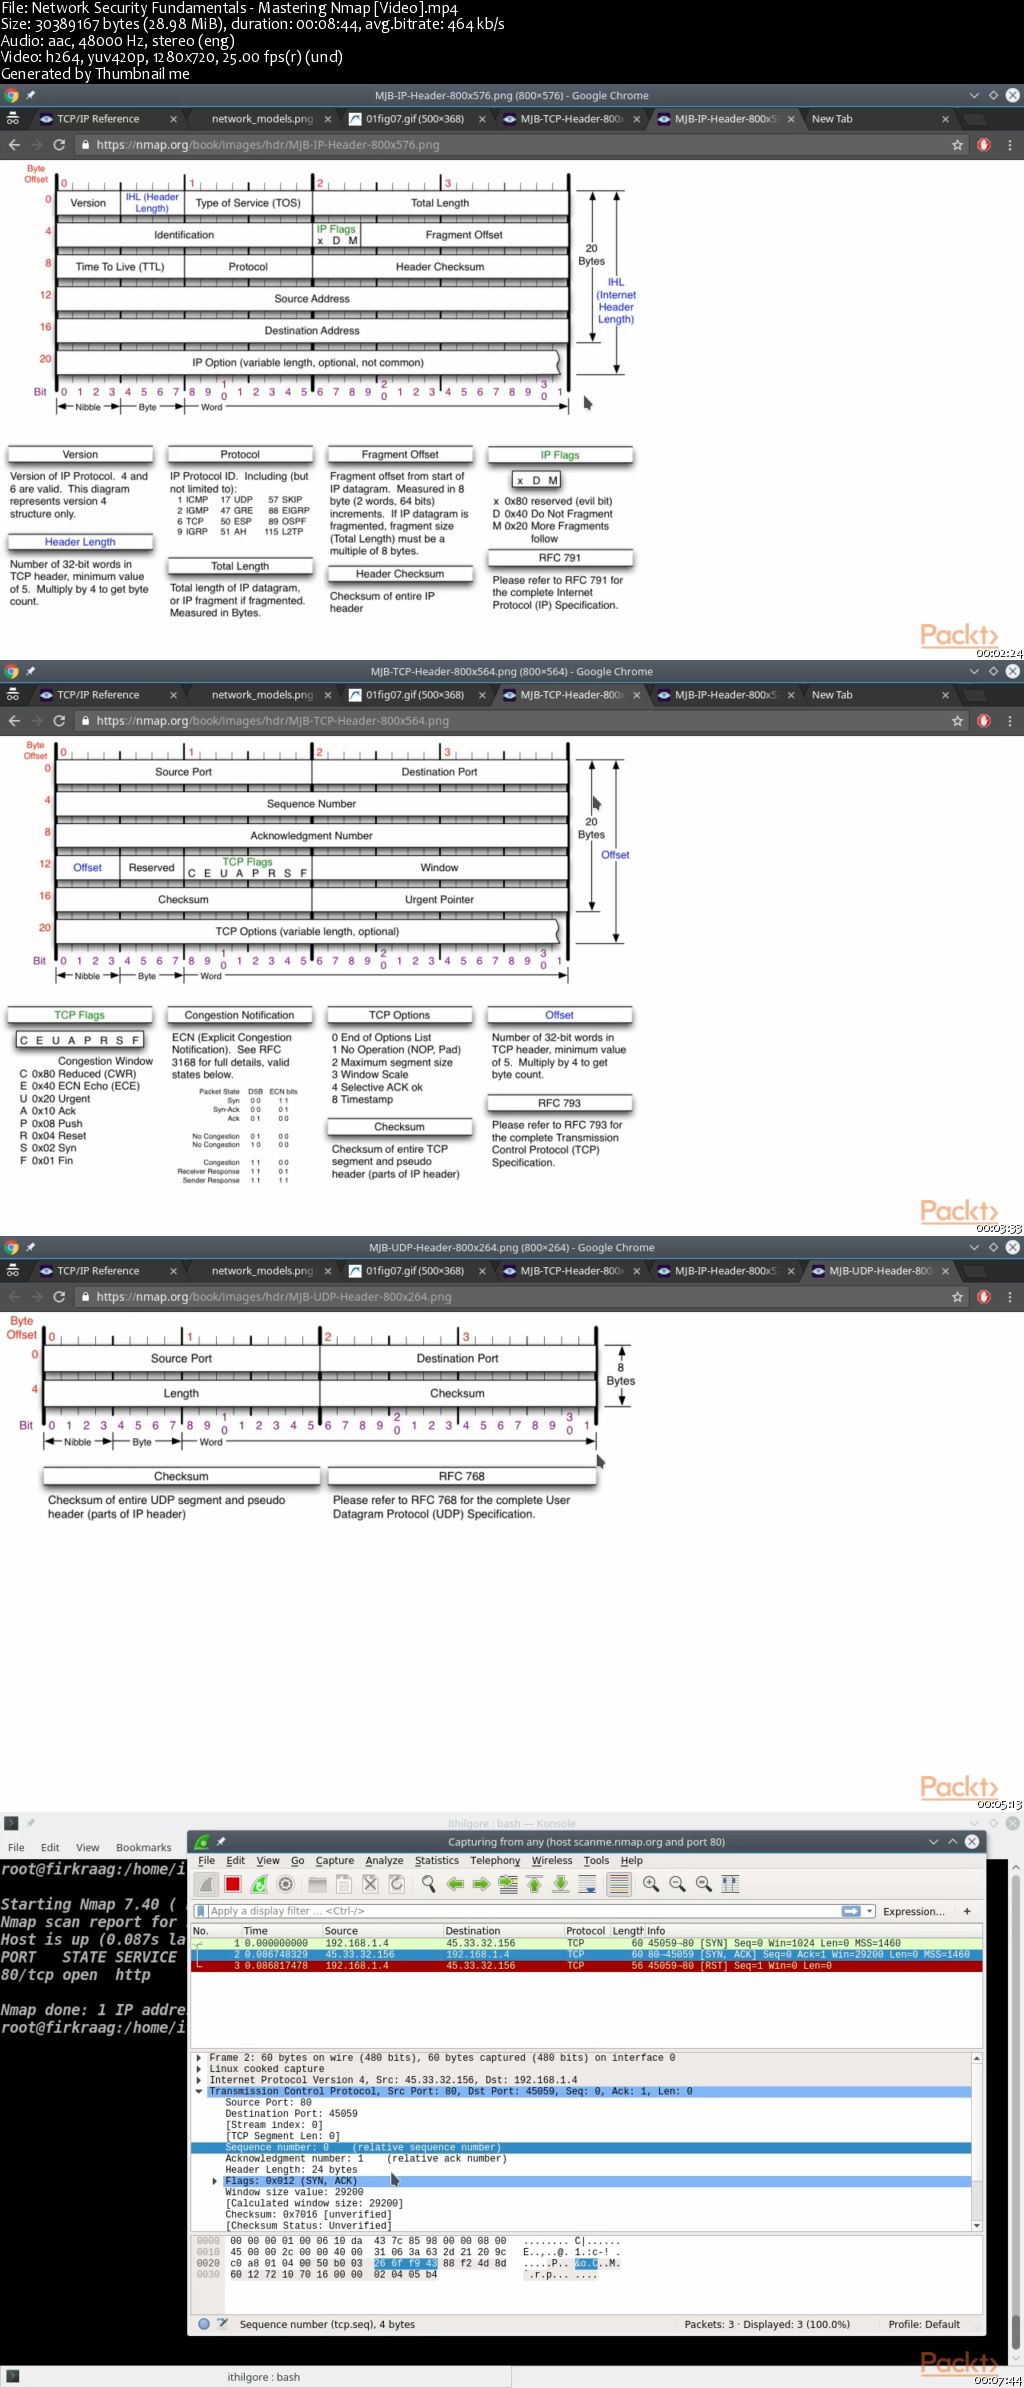
Task: Zoom out the Wireshark main window text
Action: click(677, 1884)
